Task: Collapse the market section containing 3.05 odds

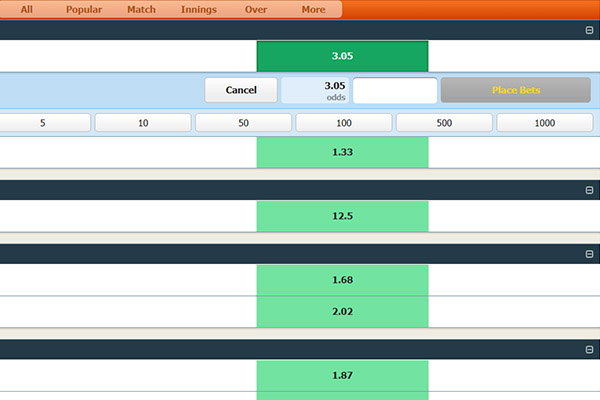Action: tap(589, 31)
